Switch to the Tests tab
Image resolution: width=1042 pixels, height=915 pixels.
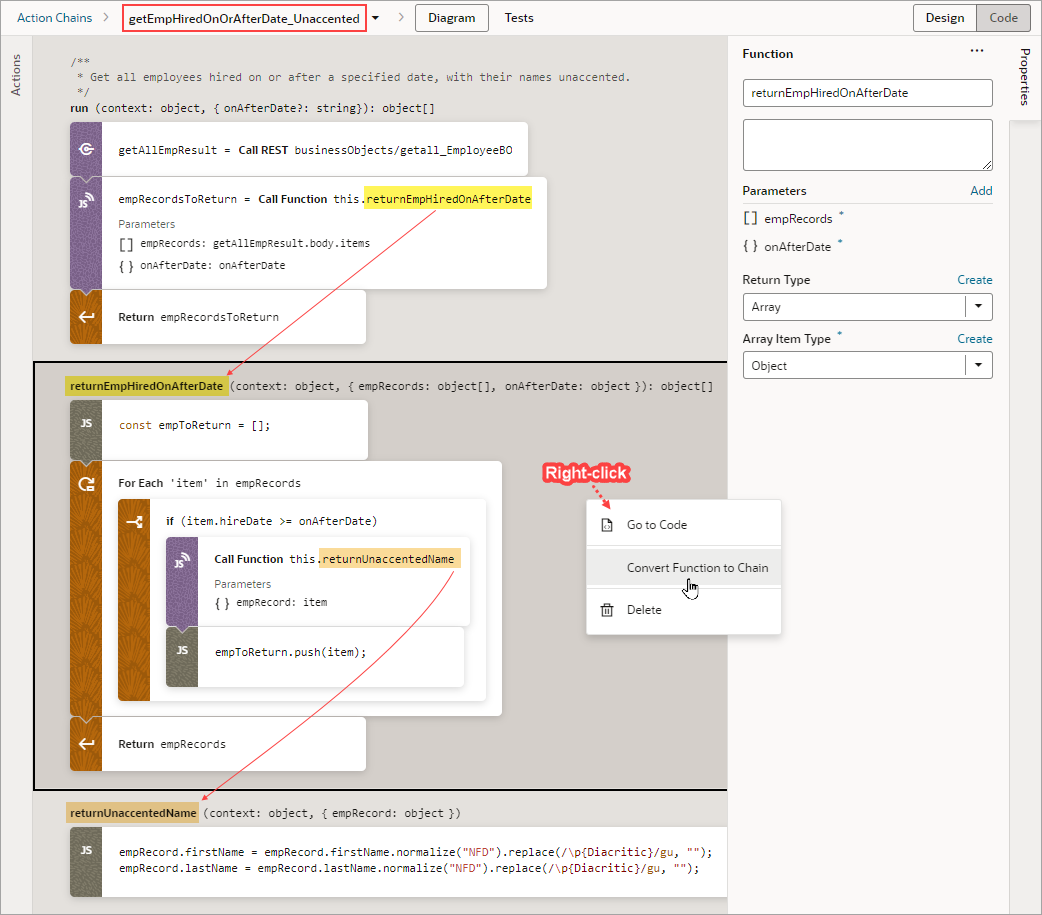pyautogui.click(x=518, y=18)
